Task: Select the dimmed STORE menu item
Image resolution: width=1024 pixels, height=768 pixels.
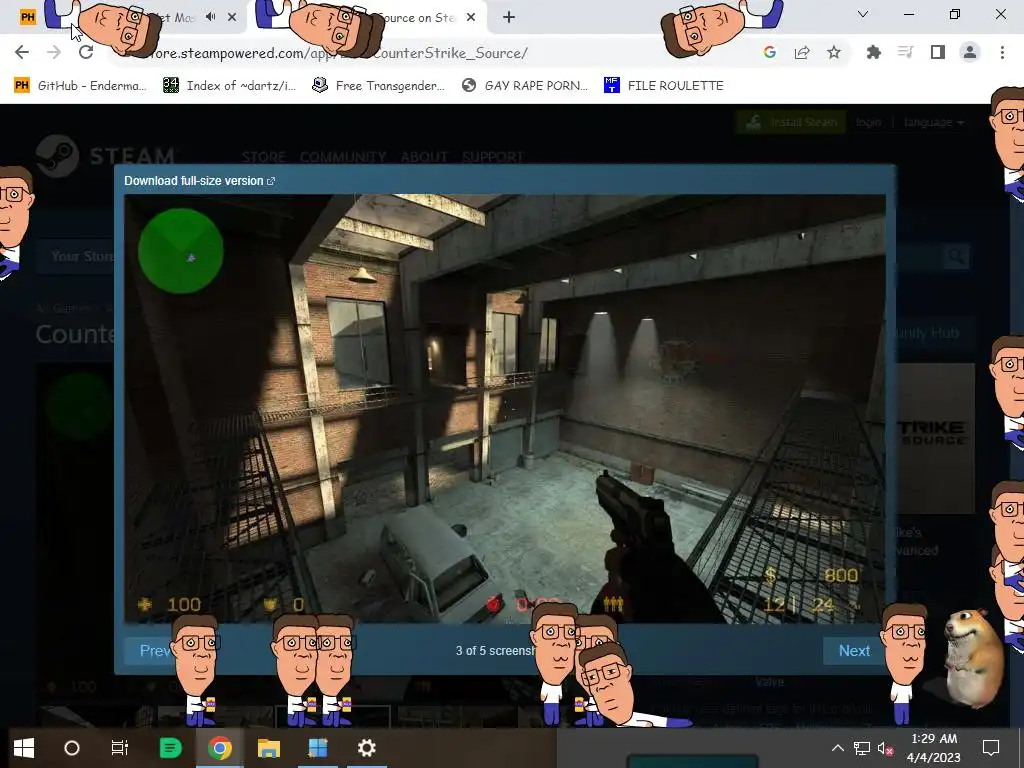Action: tap(263, 157)
